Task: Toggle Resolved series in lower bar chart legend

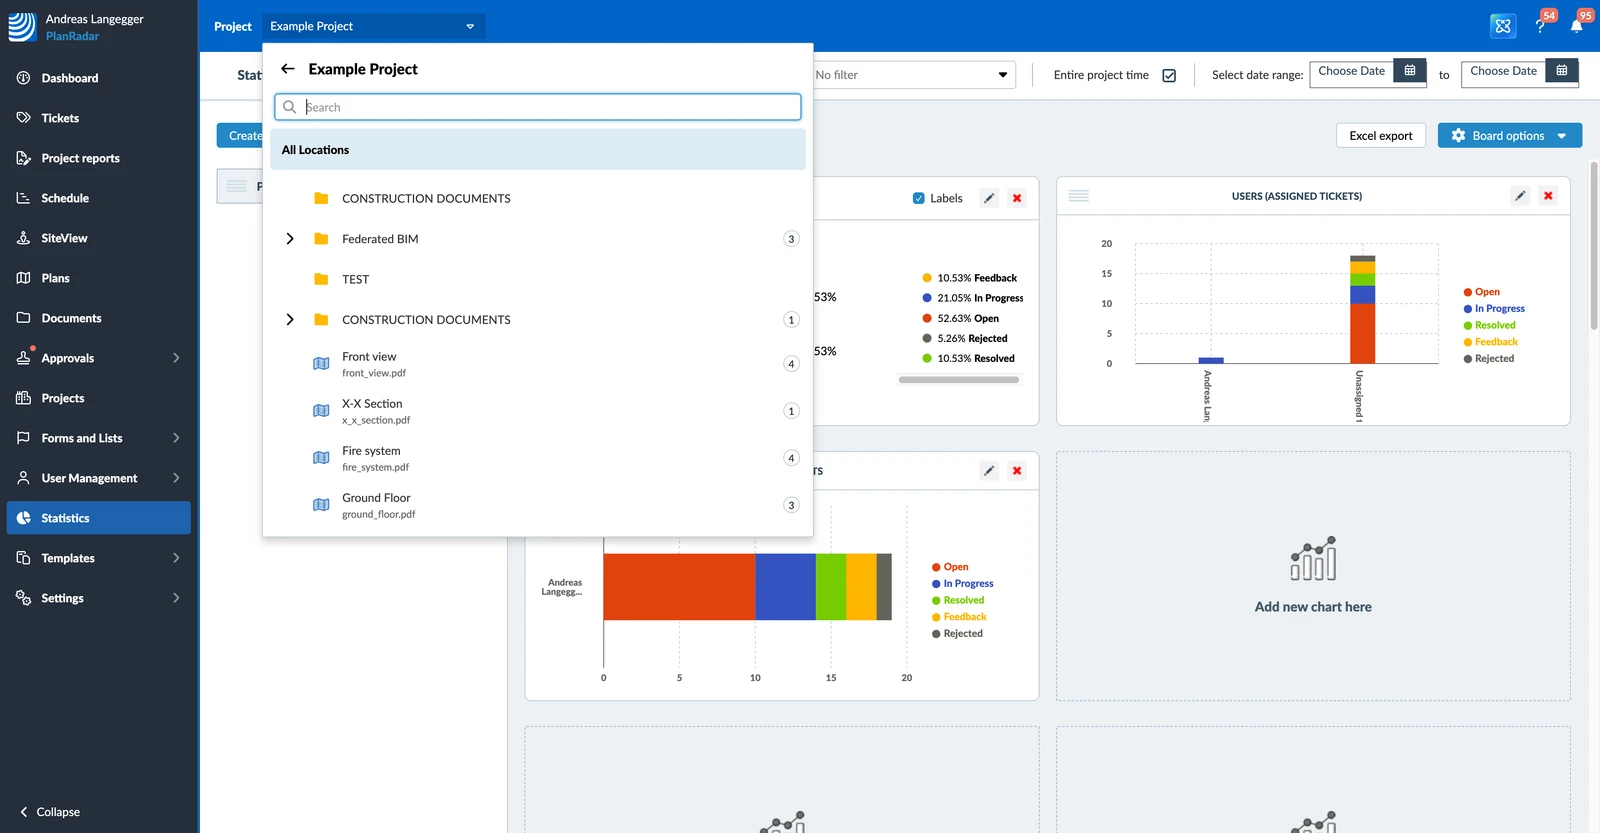Action: pyautogui.click(x=958, y=600)
